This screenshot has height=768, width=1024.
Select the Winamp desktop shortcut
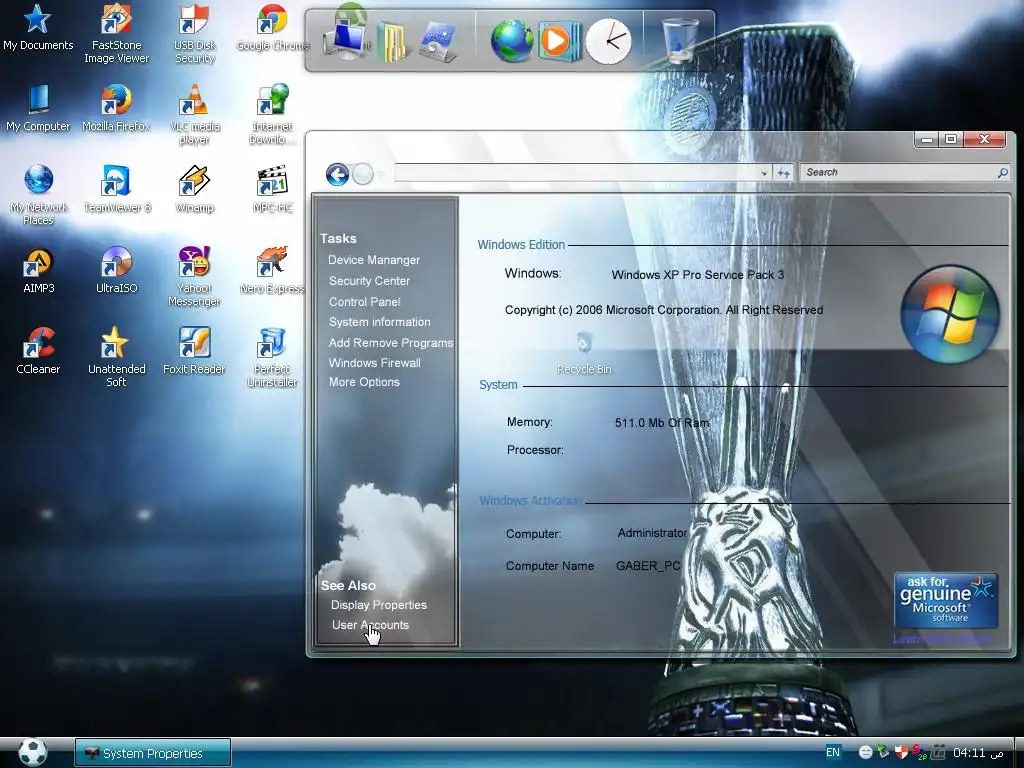click(194, 189)
